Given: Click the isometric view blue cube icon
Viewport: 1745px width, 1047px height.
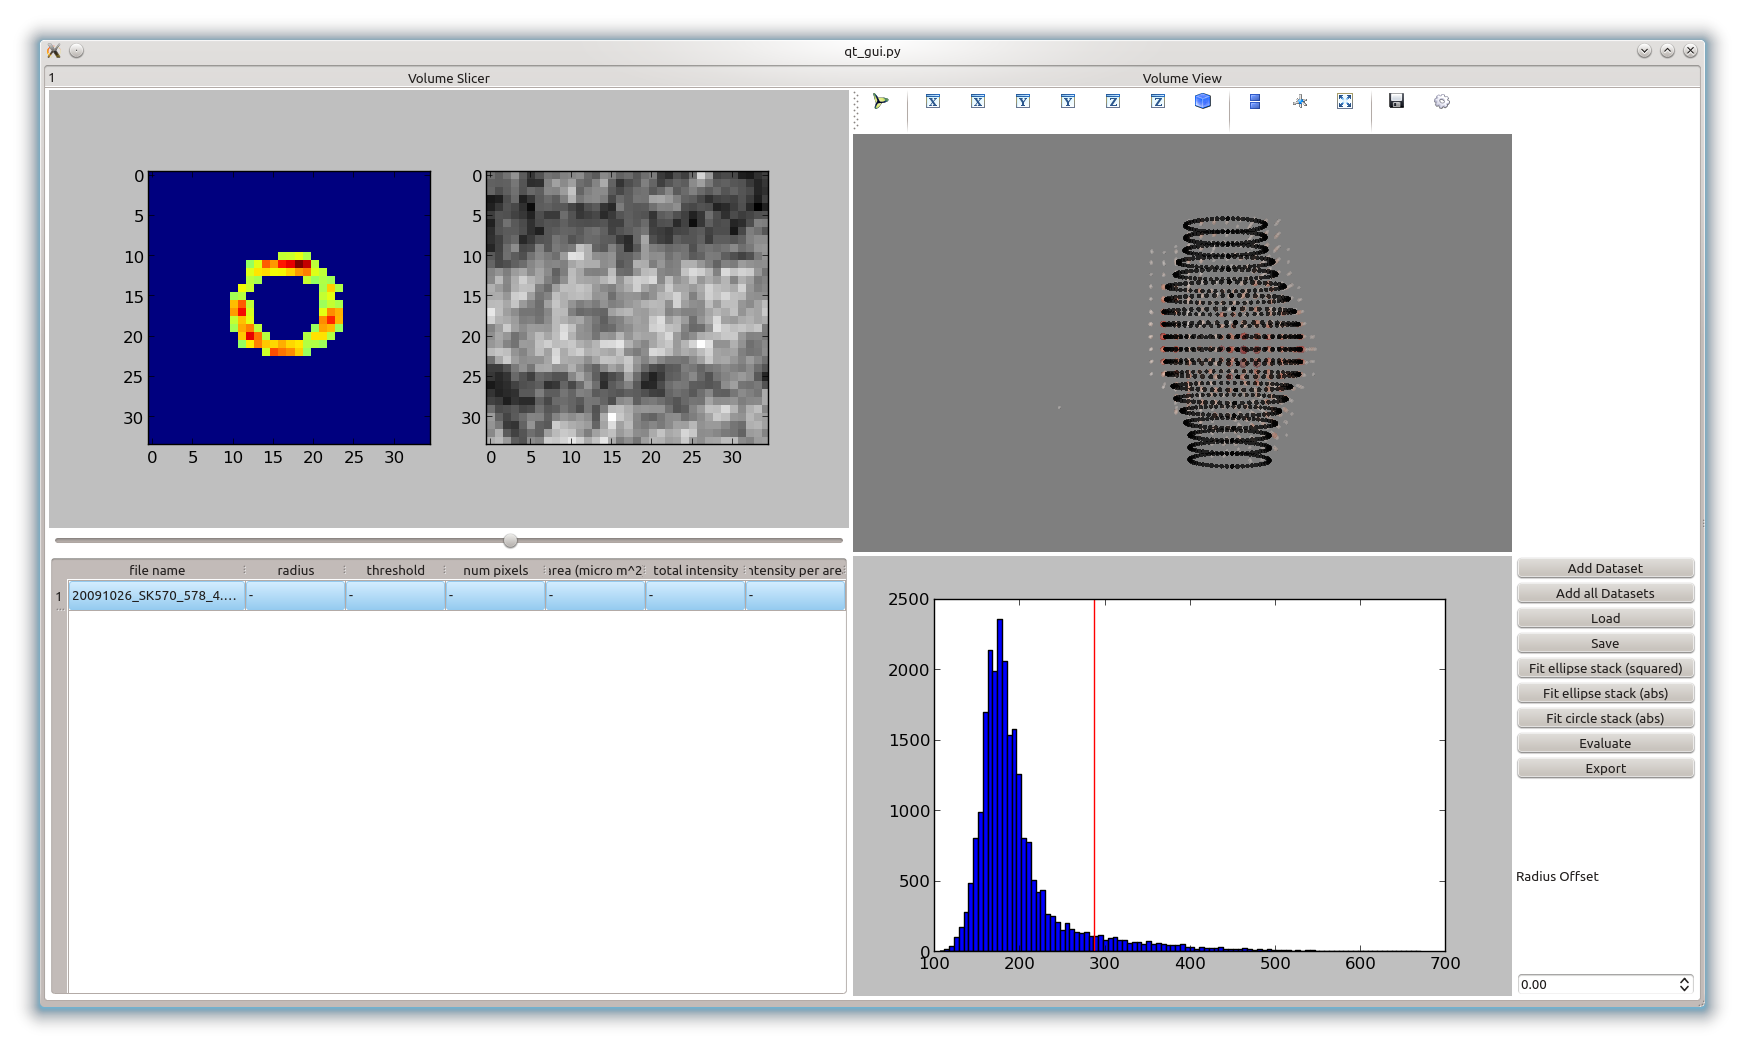Looking at the screenshot, I should pyautogui.click(x=1203, y=102).
